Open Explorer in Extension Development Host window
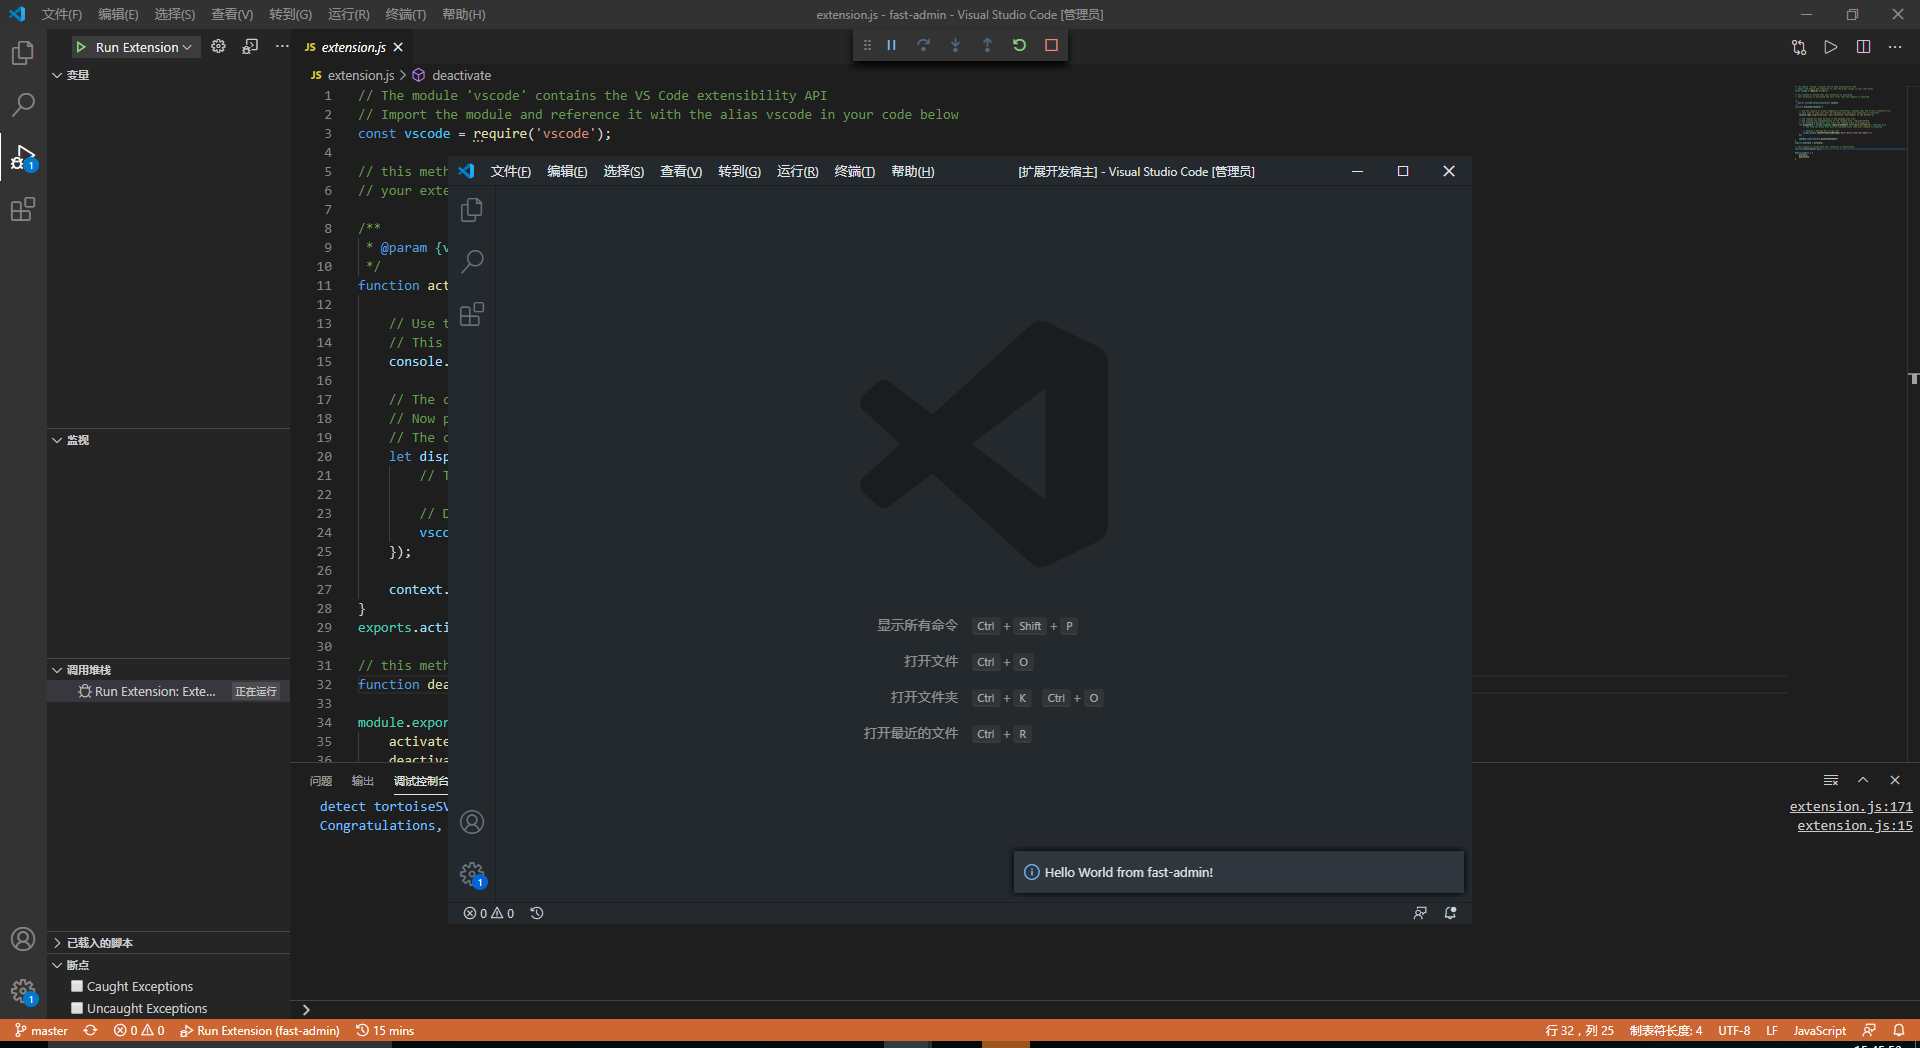The height and width of the screenshot is (1048, 1920). 472,210
